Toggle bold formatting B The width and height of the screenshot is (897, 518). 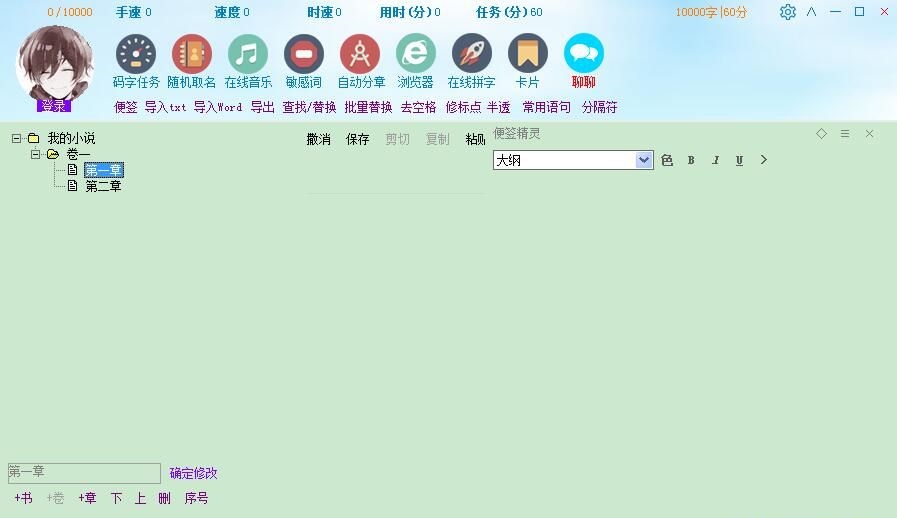691,160
